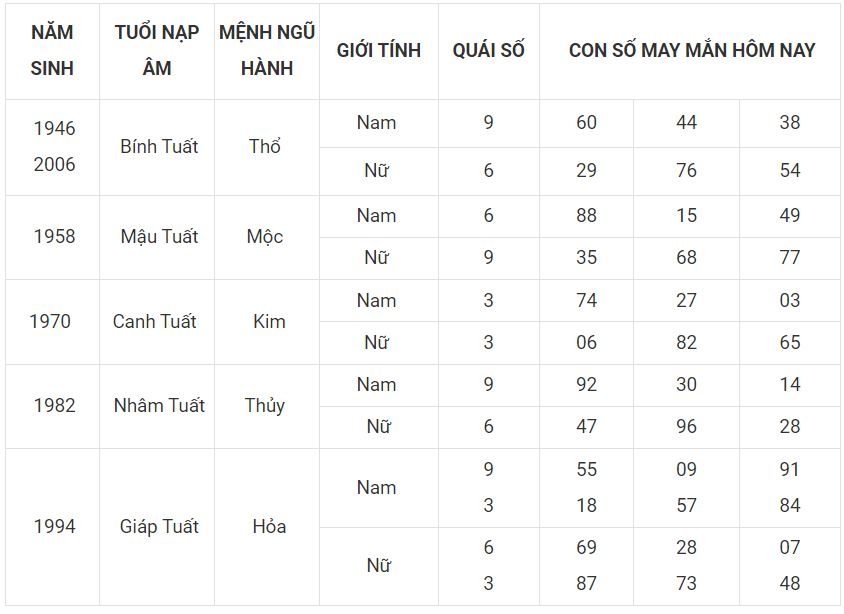Click the Canh Tuất cell

(x=154, y=322)
